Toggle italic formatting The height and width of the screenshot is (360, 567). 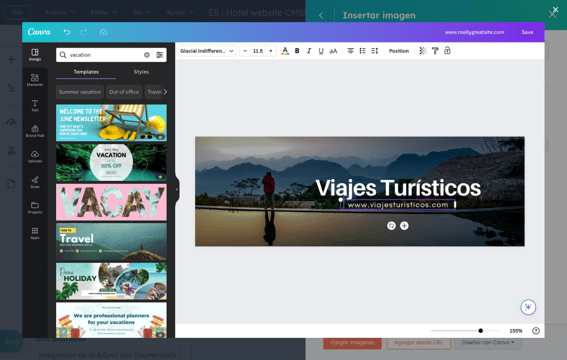309,51
